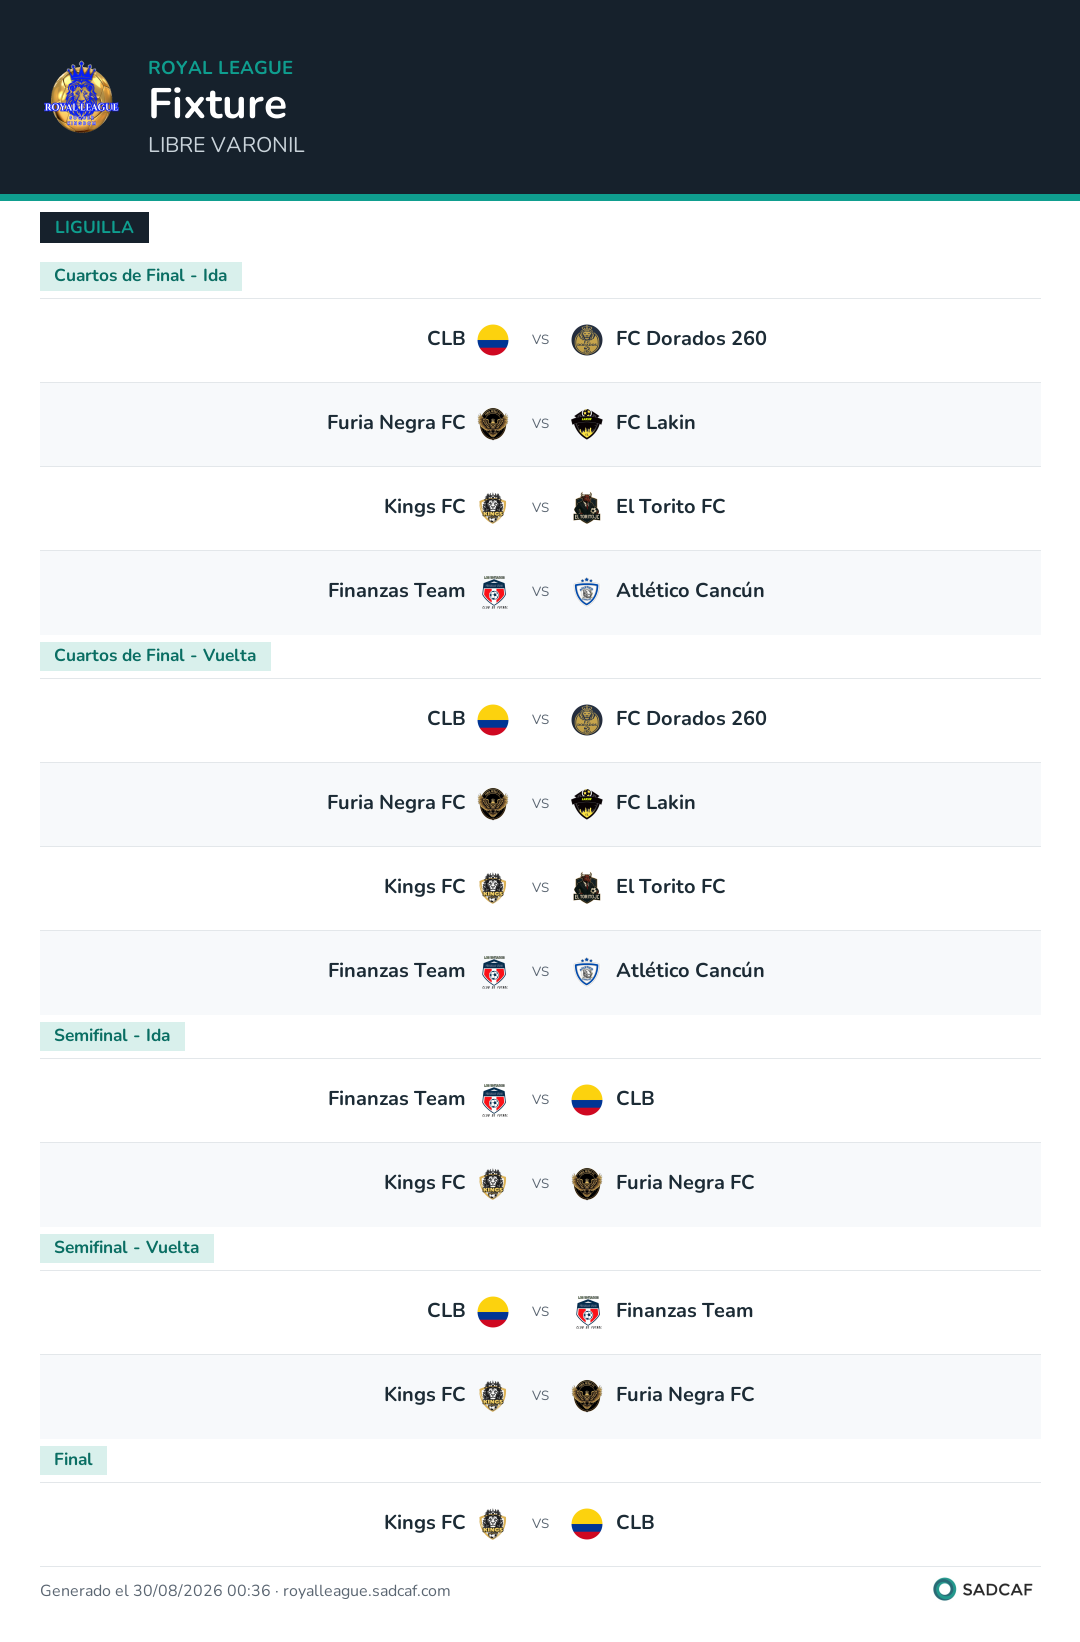Click Atlético Cancún shield in Cuartos Vuelta
This screenshot has height=1642, width=1080.
(587, 972)
